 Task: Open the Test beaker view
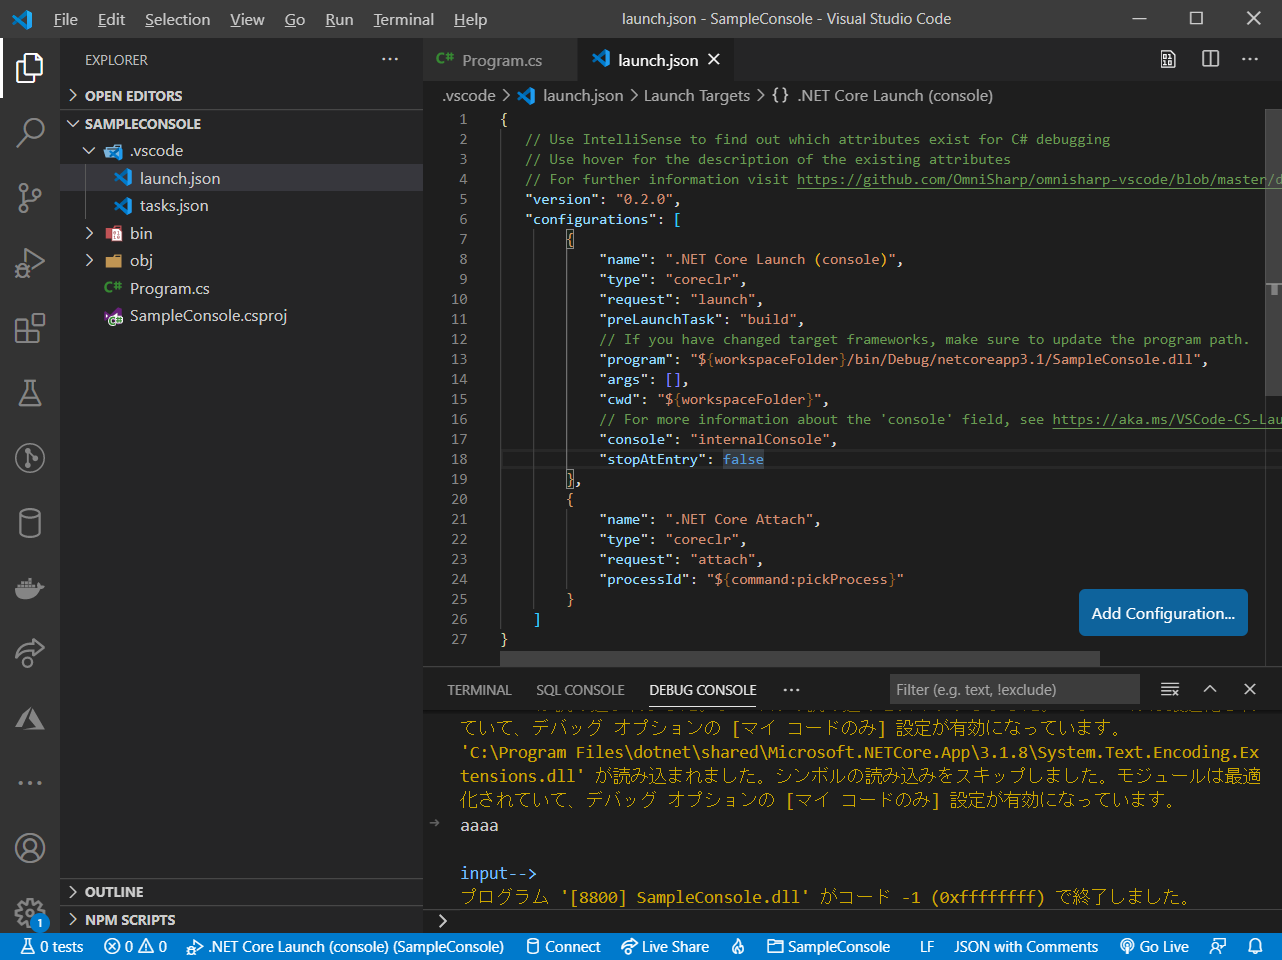tap(30, 393)
